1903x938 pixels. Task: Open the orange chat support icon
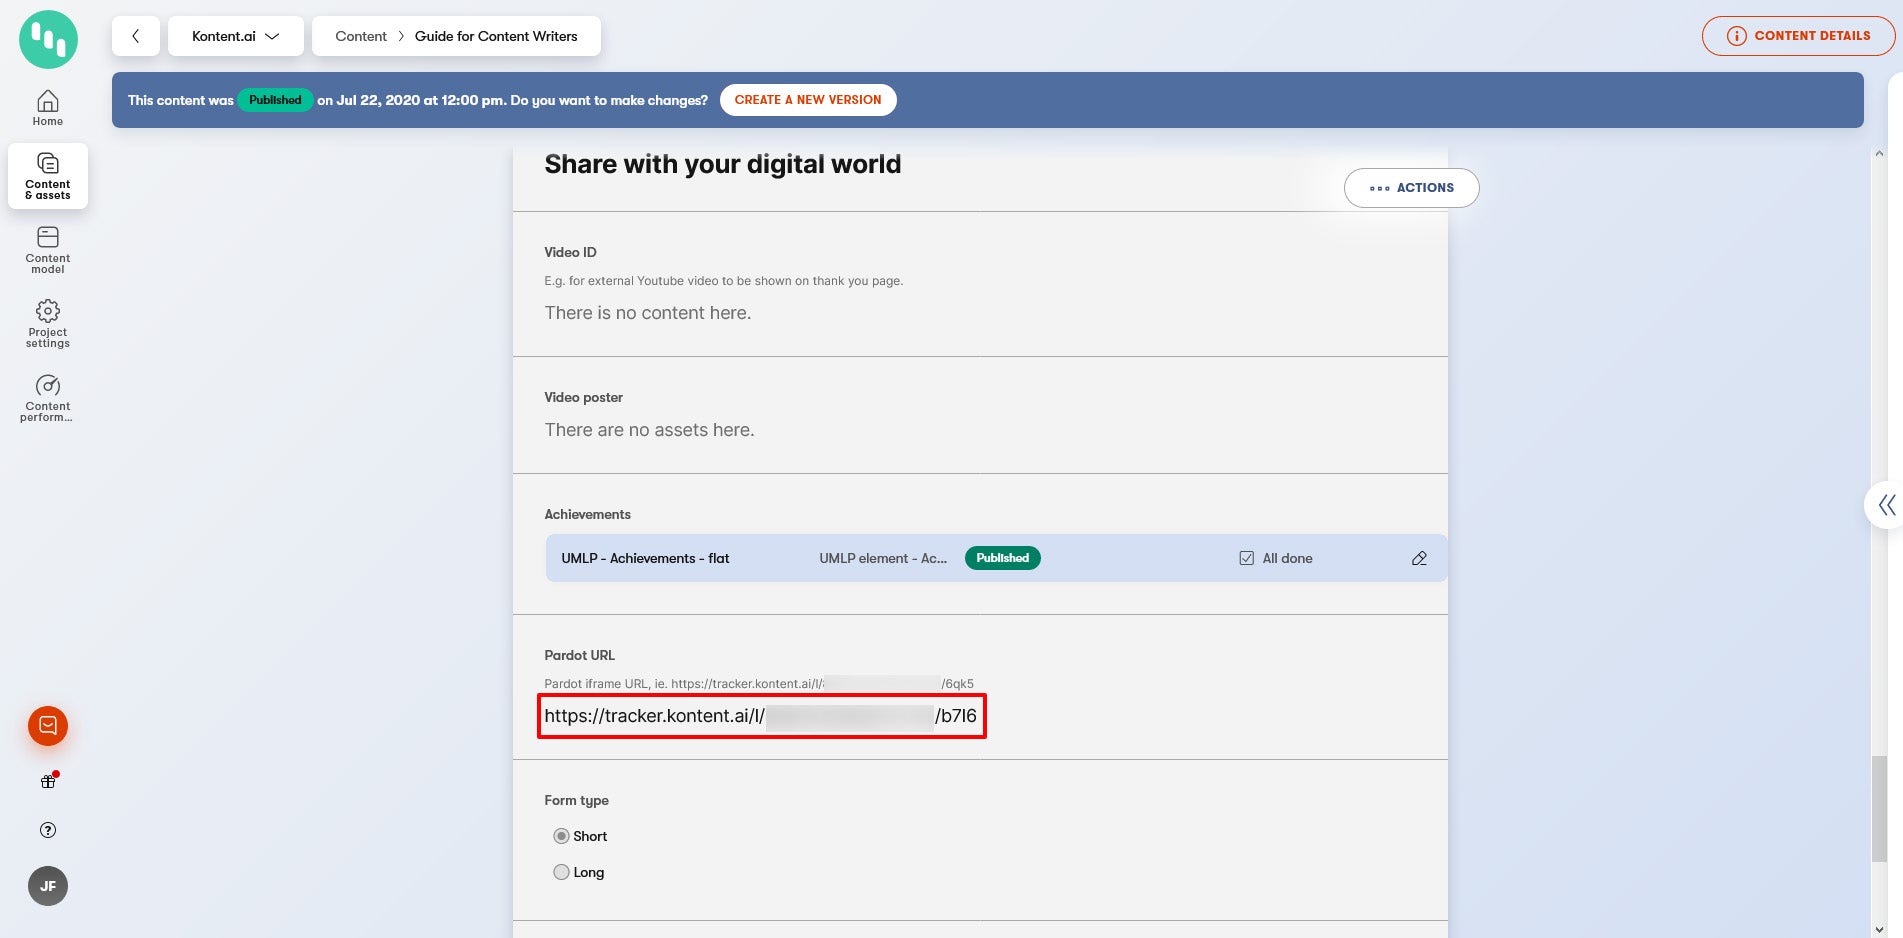(48, 726)
